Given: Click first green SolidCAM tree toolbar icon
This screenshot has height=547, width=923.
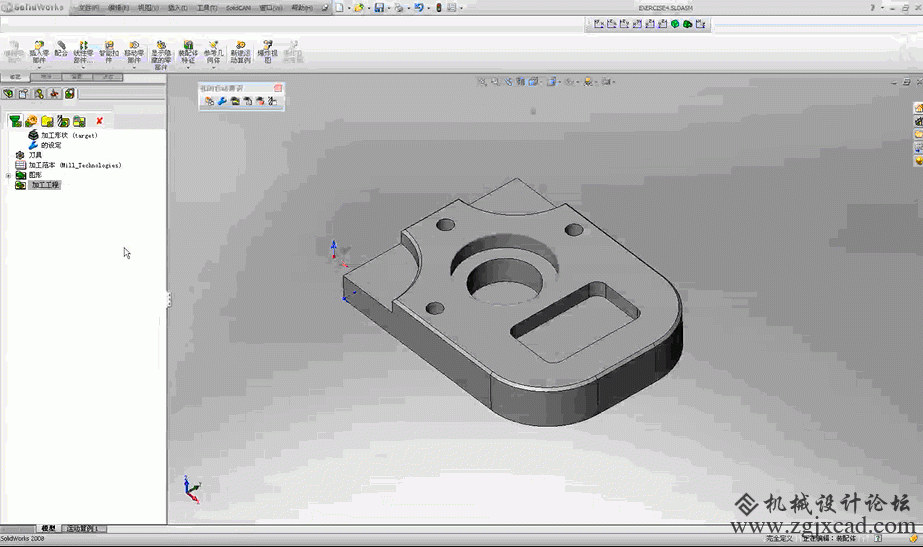Looking at the screenshot, I should coord(15,121).
